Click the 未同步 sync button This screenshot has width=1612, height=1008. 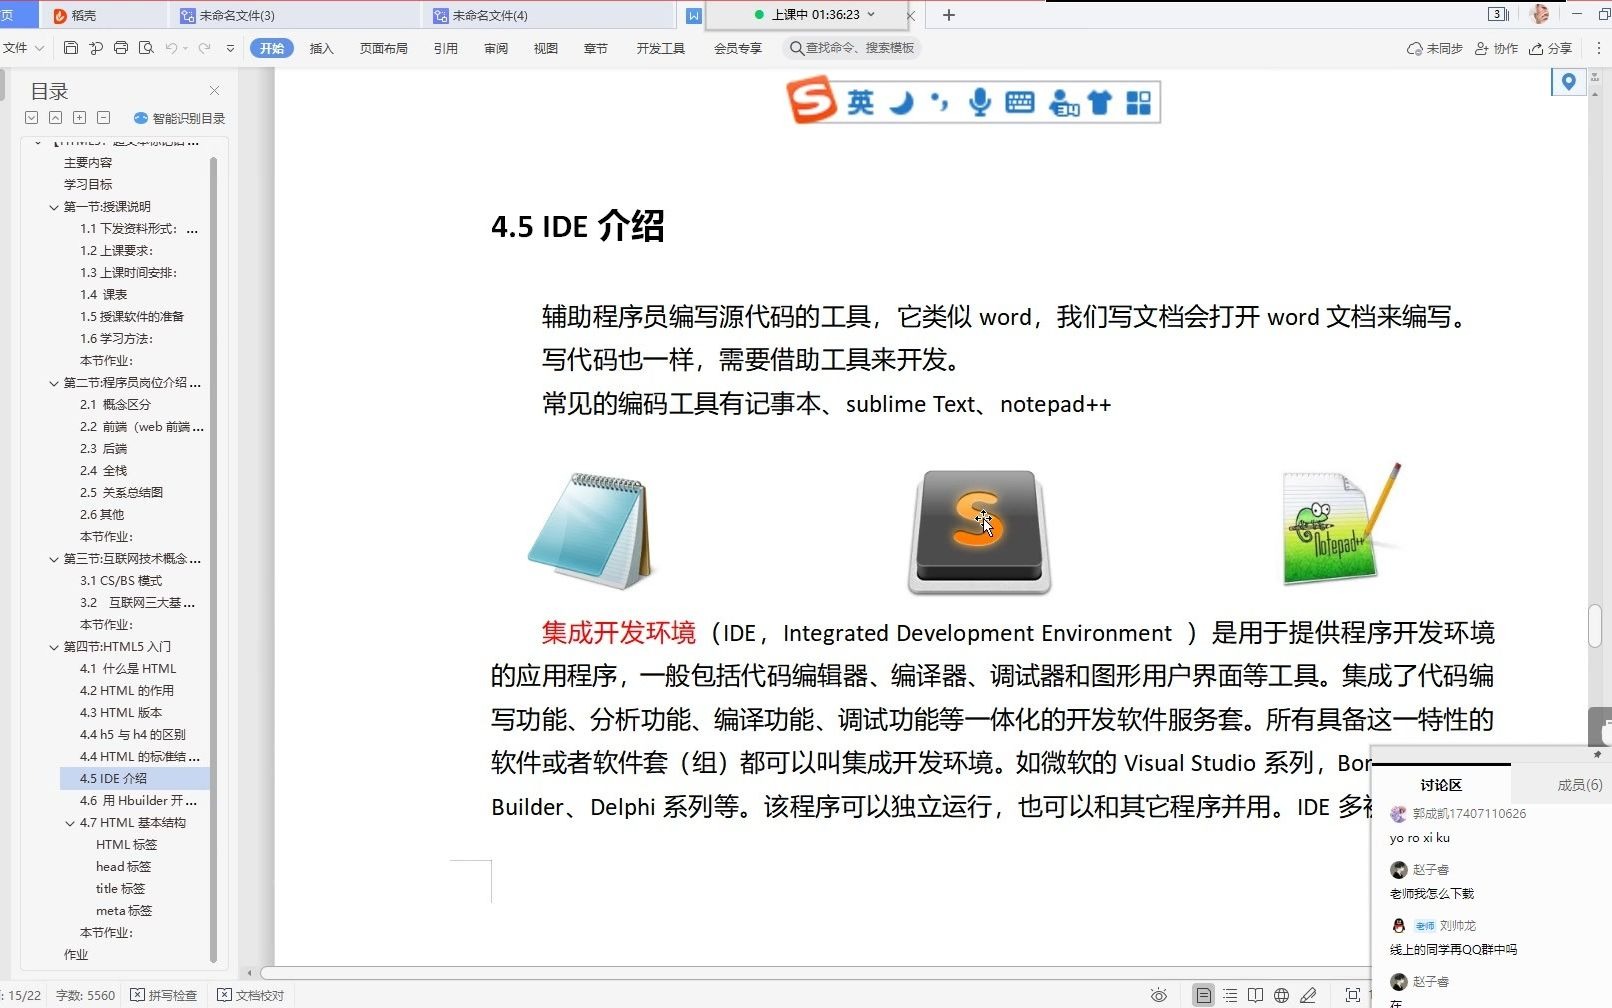[x=1435, y=48]
